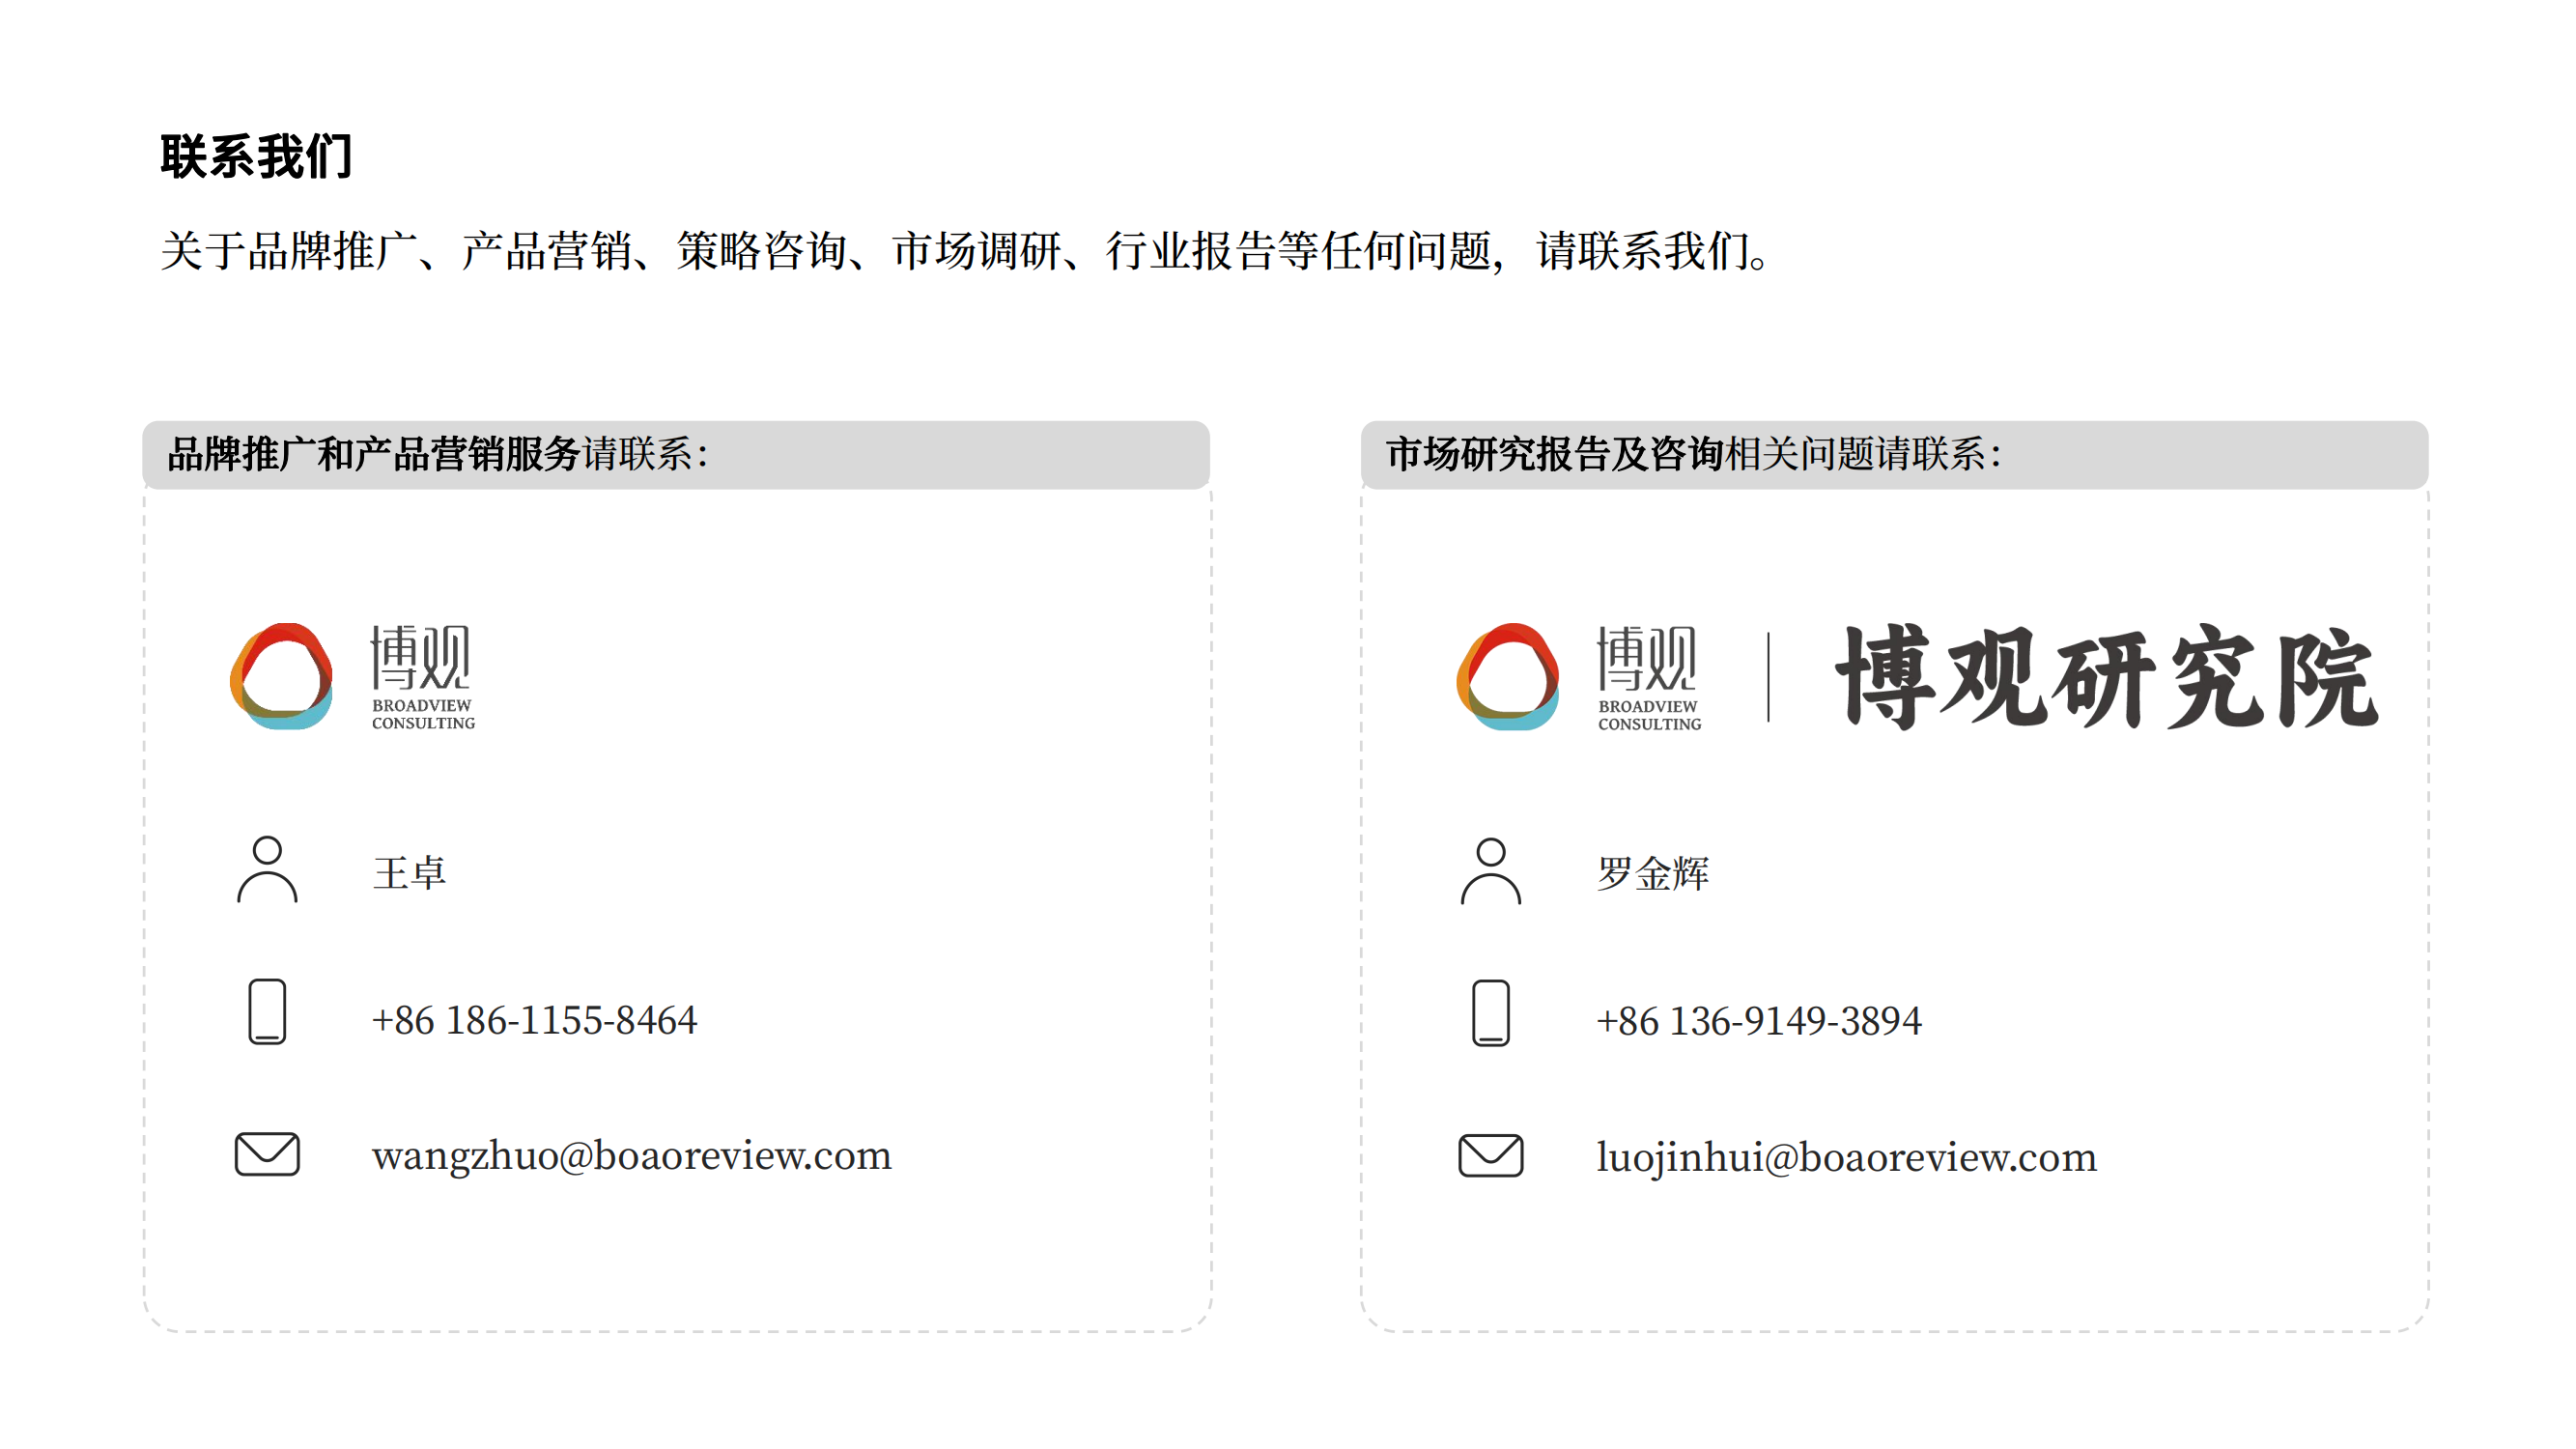The image size is (2576, 1449).
Task: Select the 市场研究报告及咨询 header bar
Action: pyautogui.click(x=1894, y=455)
